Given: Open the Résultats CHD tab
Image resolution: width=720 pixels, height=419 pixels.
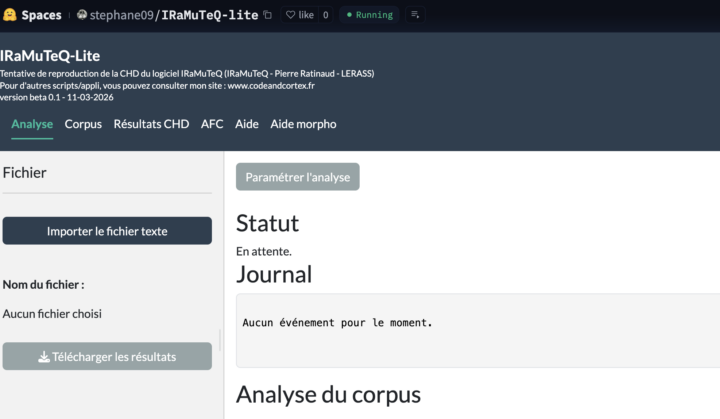Looking at the screenshot, I should pos(151,124).
